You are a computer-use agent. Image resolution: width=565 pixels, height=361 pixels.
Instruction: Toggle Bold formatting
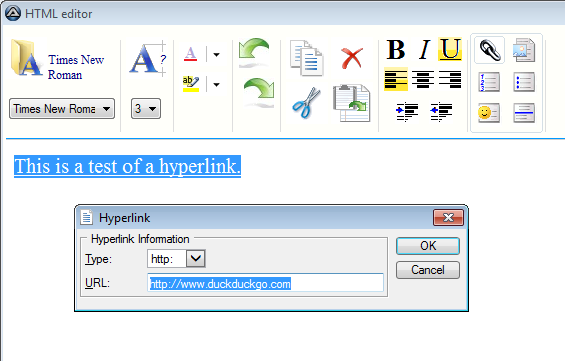pos(396,49)
